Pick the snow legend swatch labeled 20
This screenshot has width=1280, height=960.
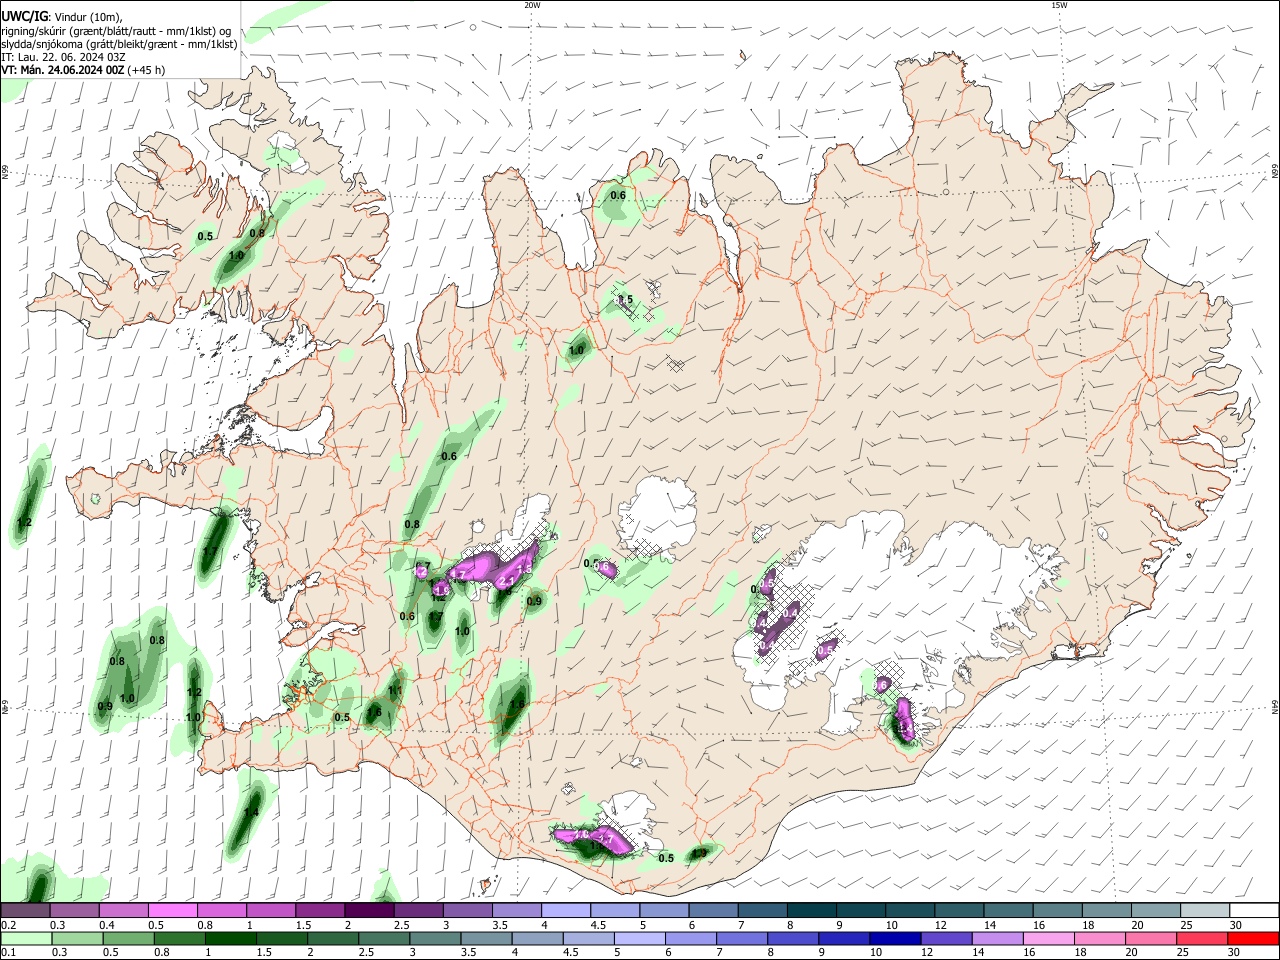pos(1157,911)
